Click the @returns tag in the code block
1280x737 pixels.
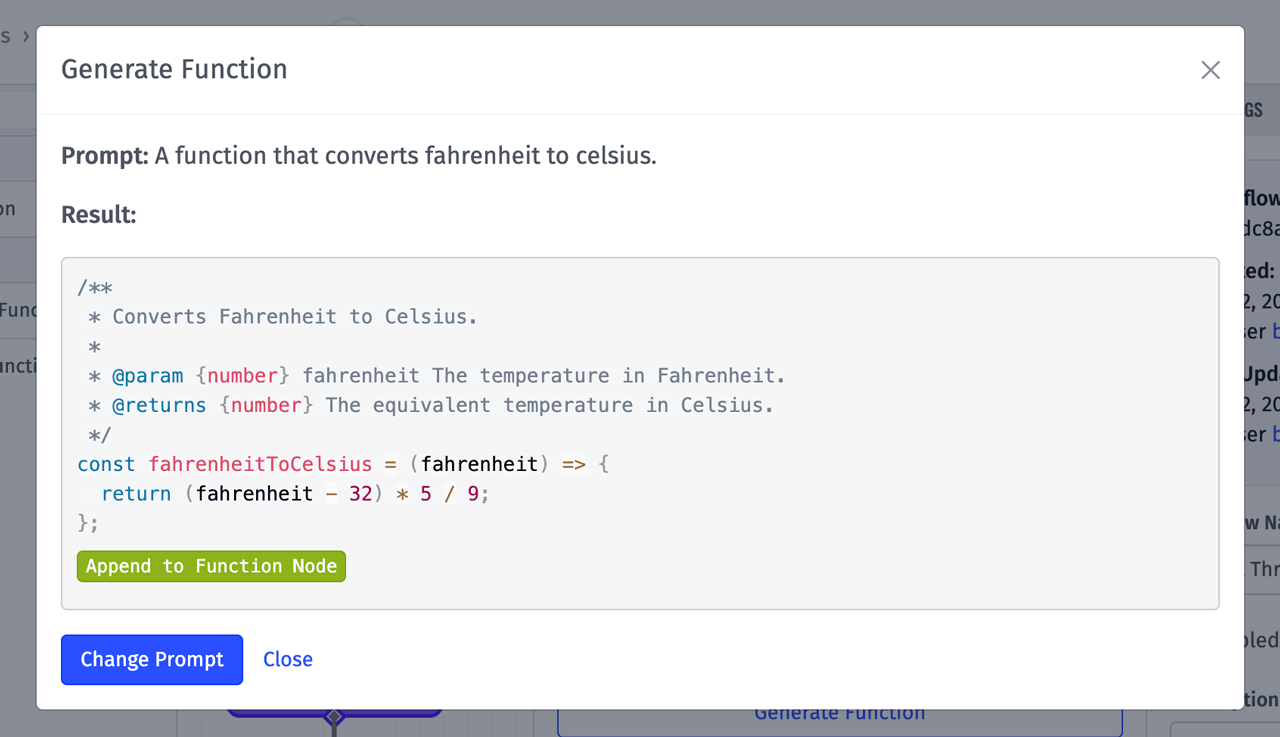tap(159, 405)
